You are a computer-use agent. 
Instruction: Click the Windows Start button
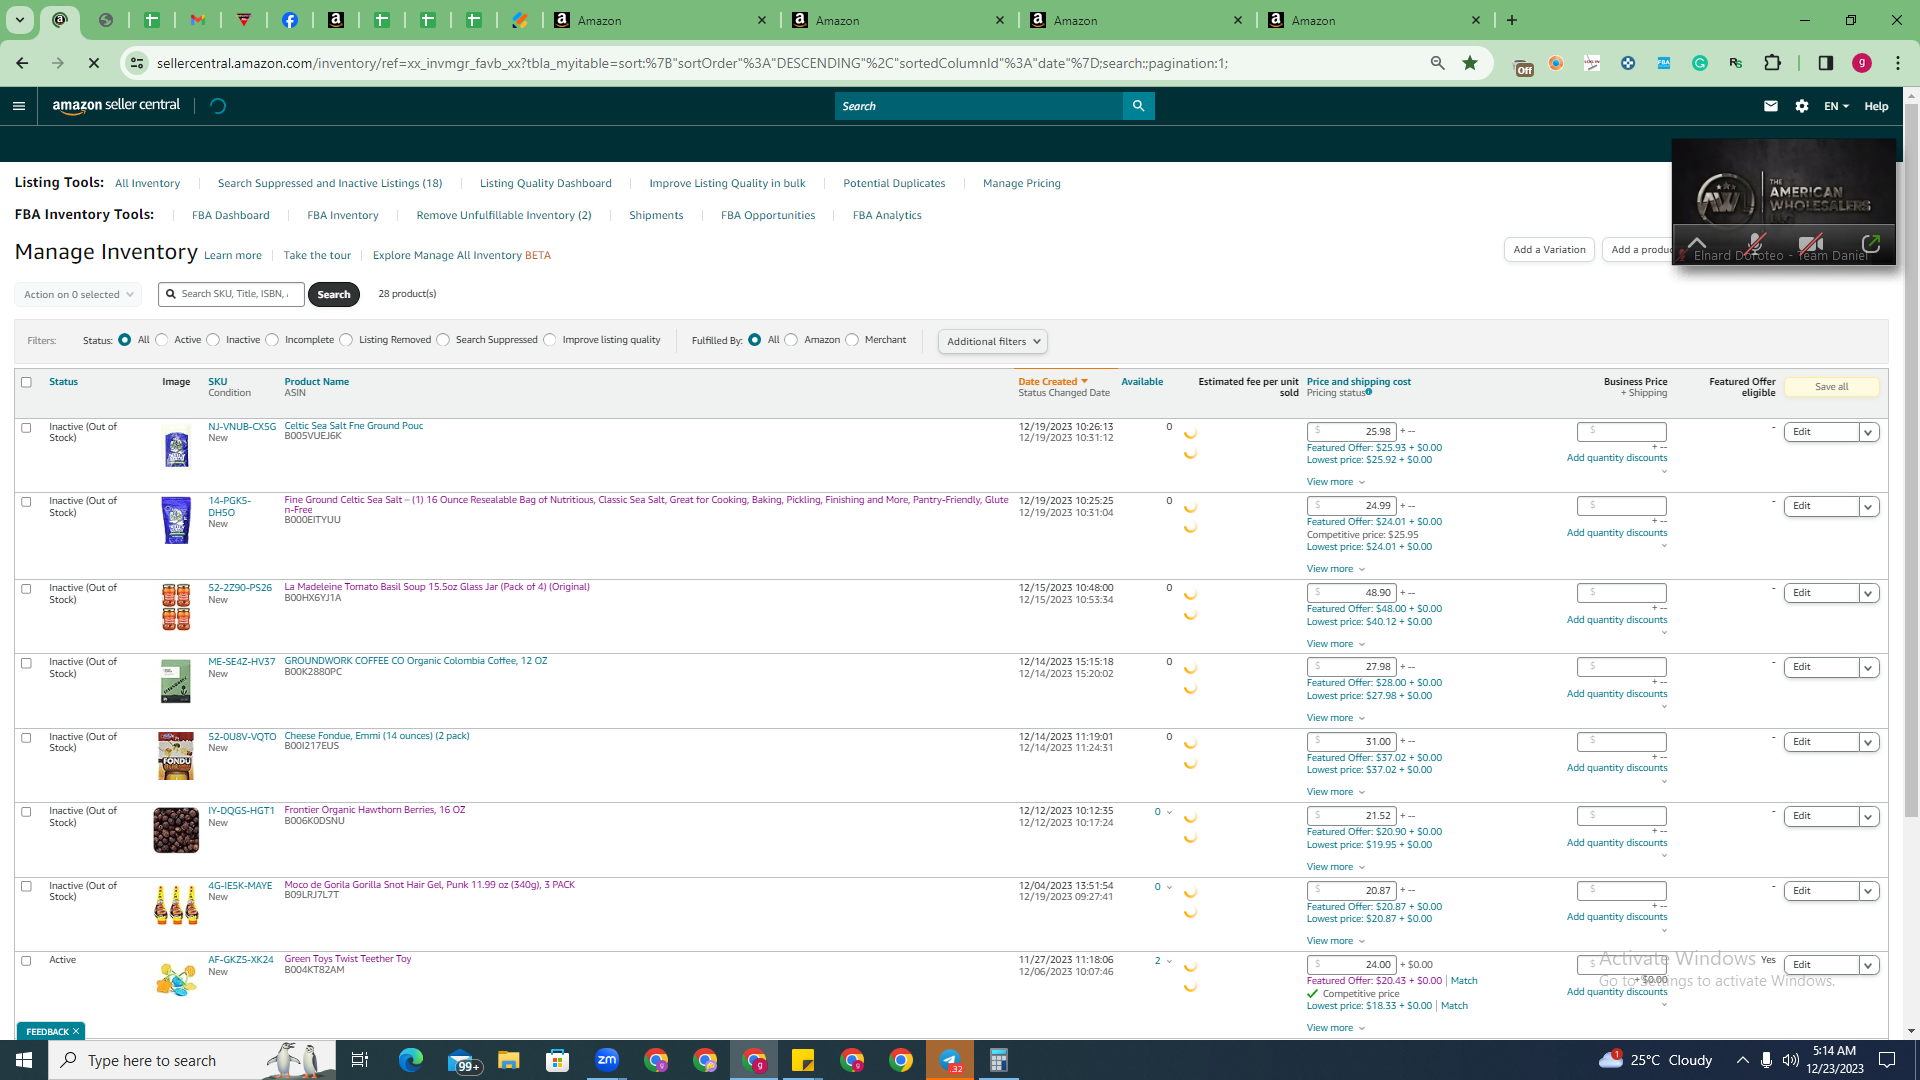click(x=24, y=1060)
